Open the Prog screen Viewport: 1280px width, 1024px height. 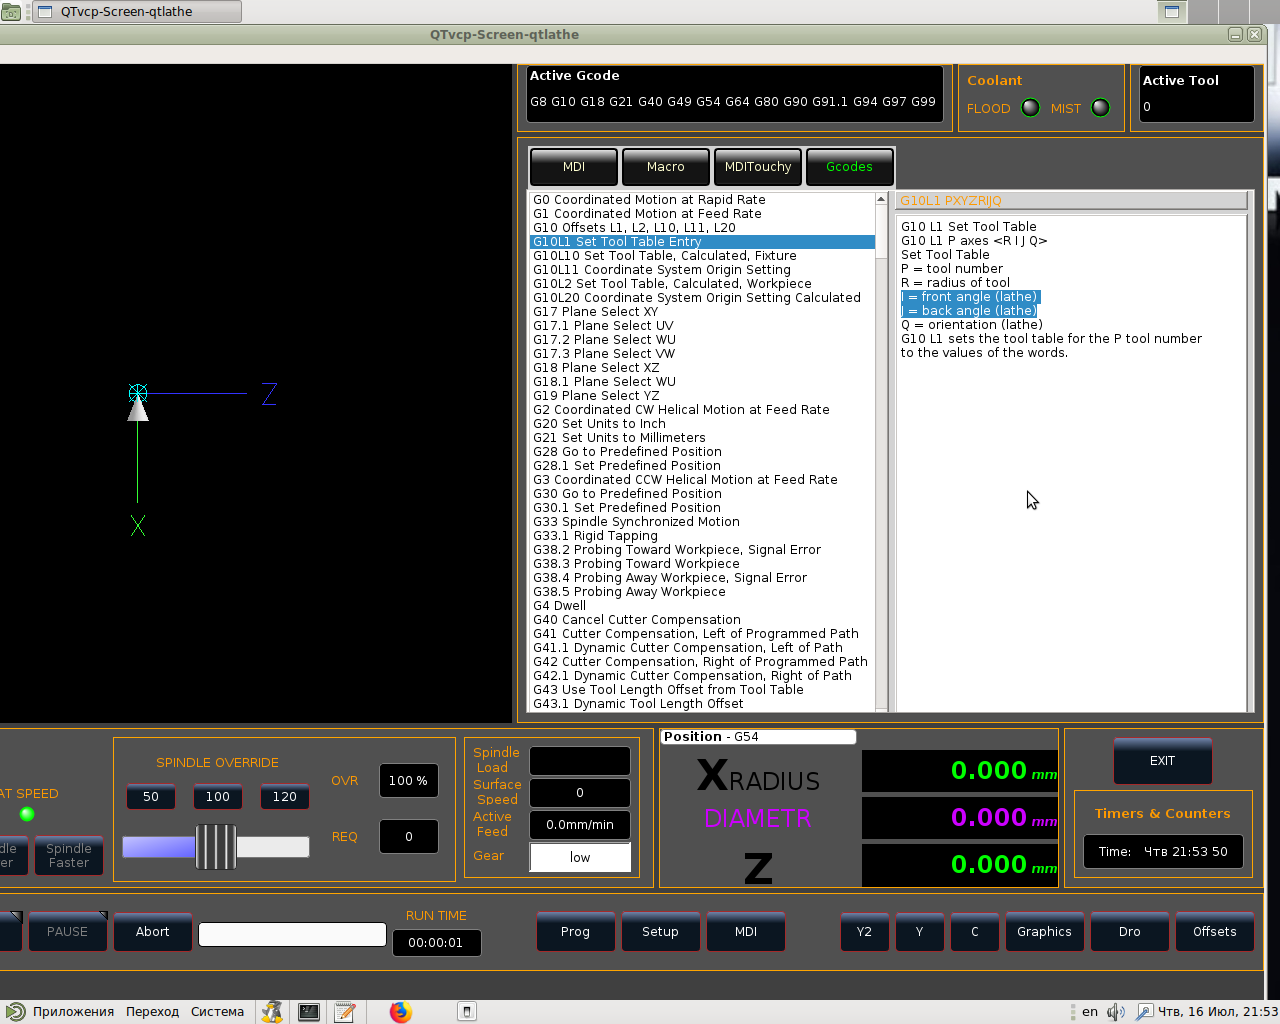pyautogui.click(x=575, y=932)
